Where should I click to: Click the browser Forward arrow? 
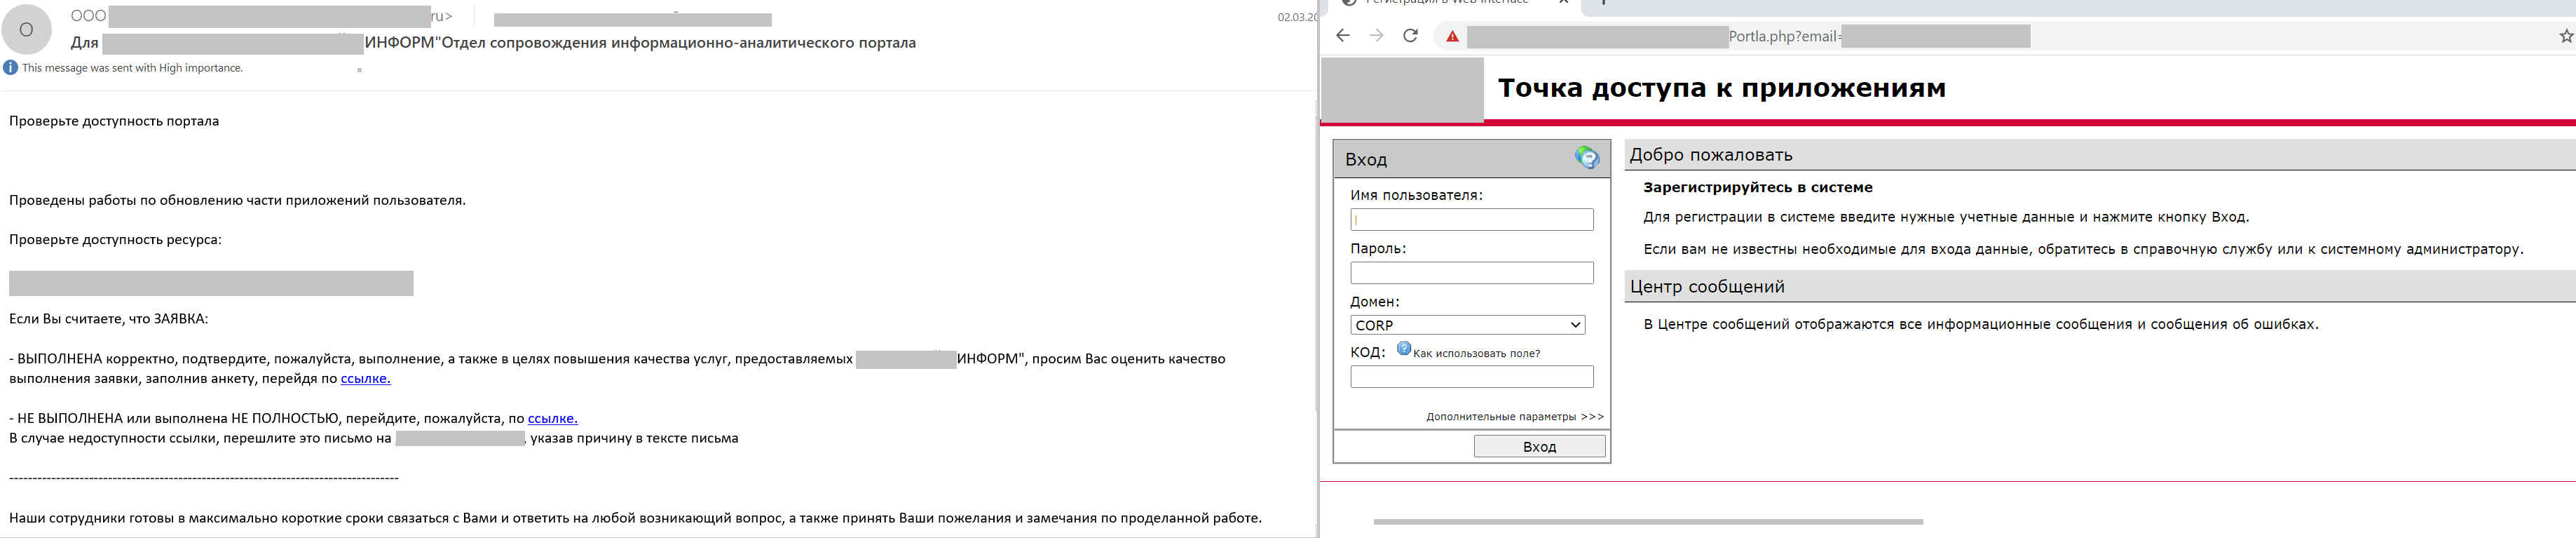(1377, 36)
